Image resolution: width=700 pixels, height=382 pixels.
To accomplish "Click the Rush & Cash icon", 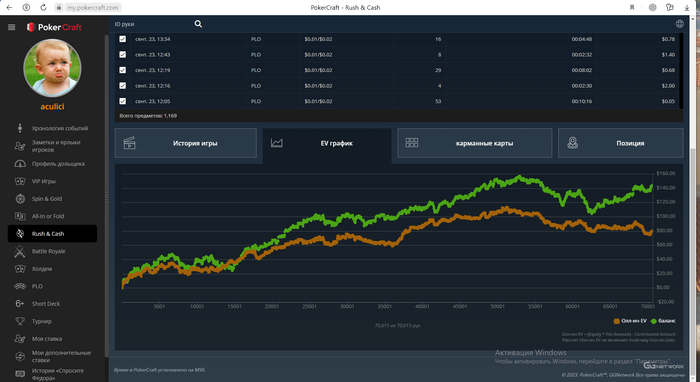I will (20, 233).
